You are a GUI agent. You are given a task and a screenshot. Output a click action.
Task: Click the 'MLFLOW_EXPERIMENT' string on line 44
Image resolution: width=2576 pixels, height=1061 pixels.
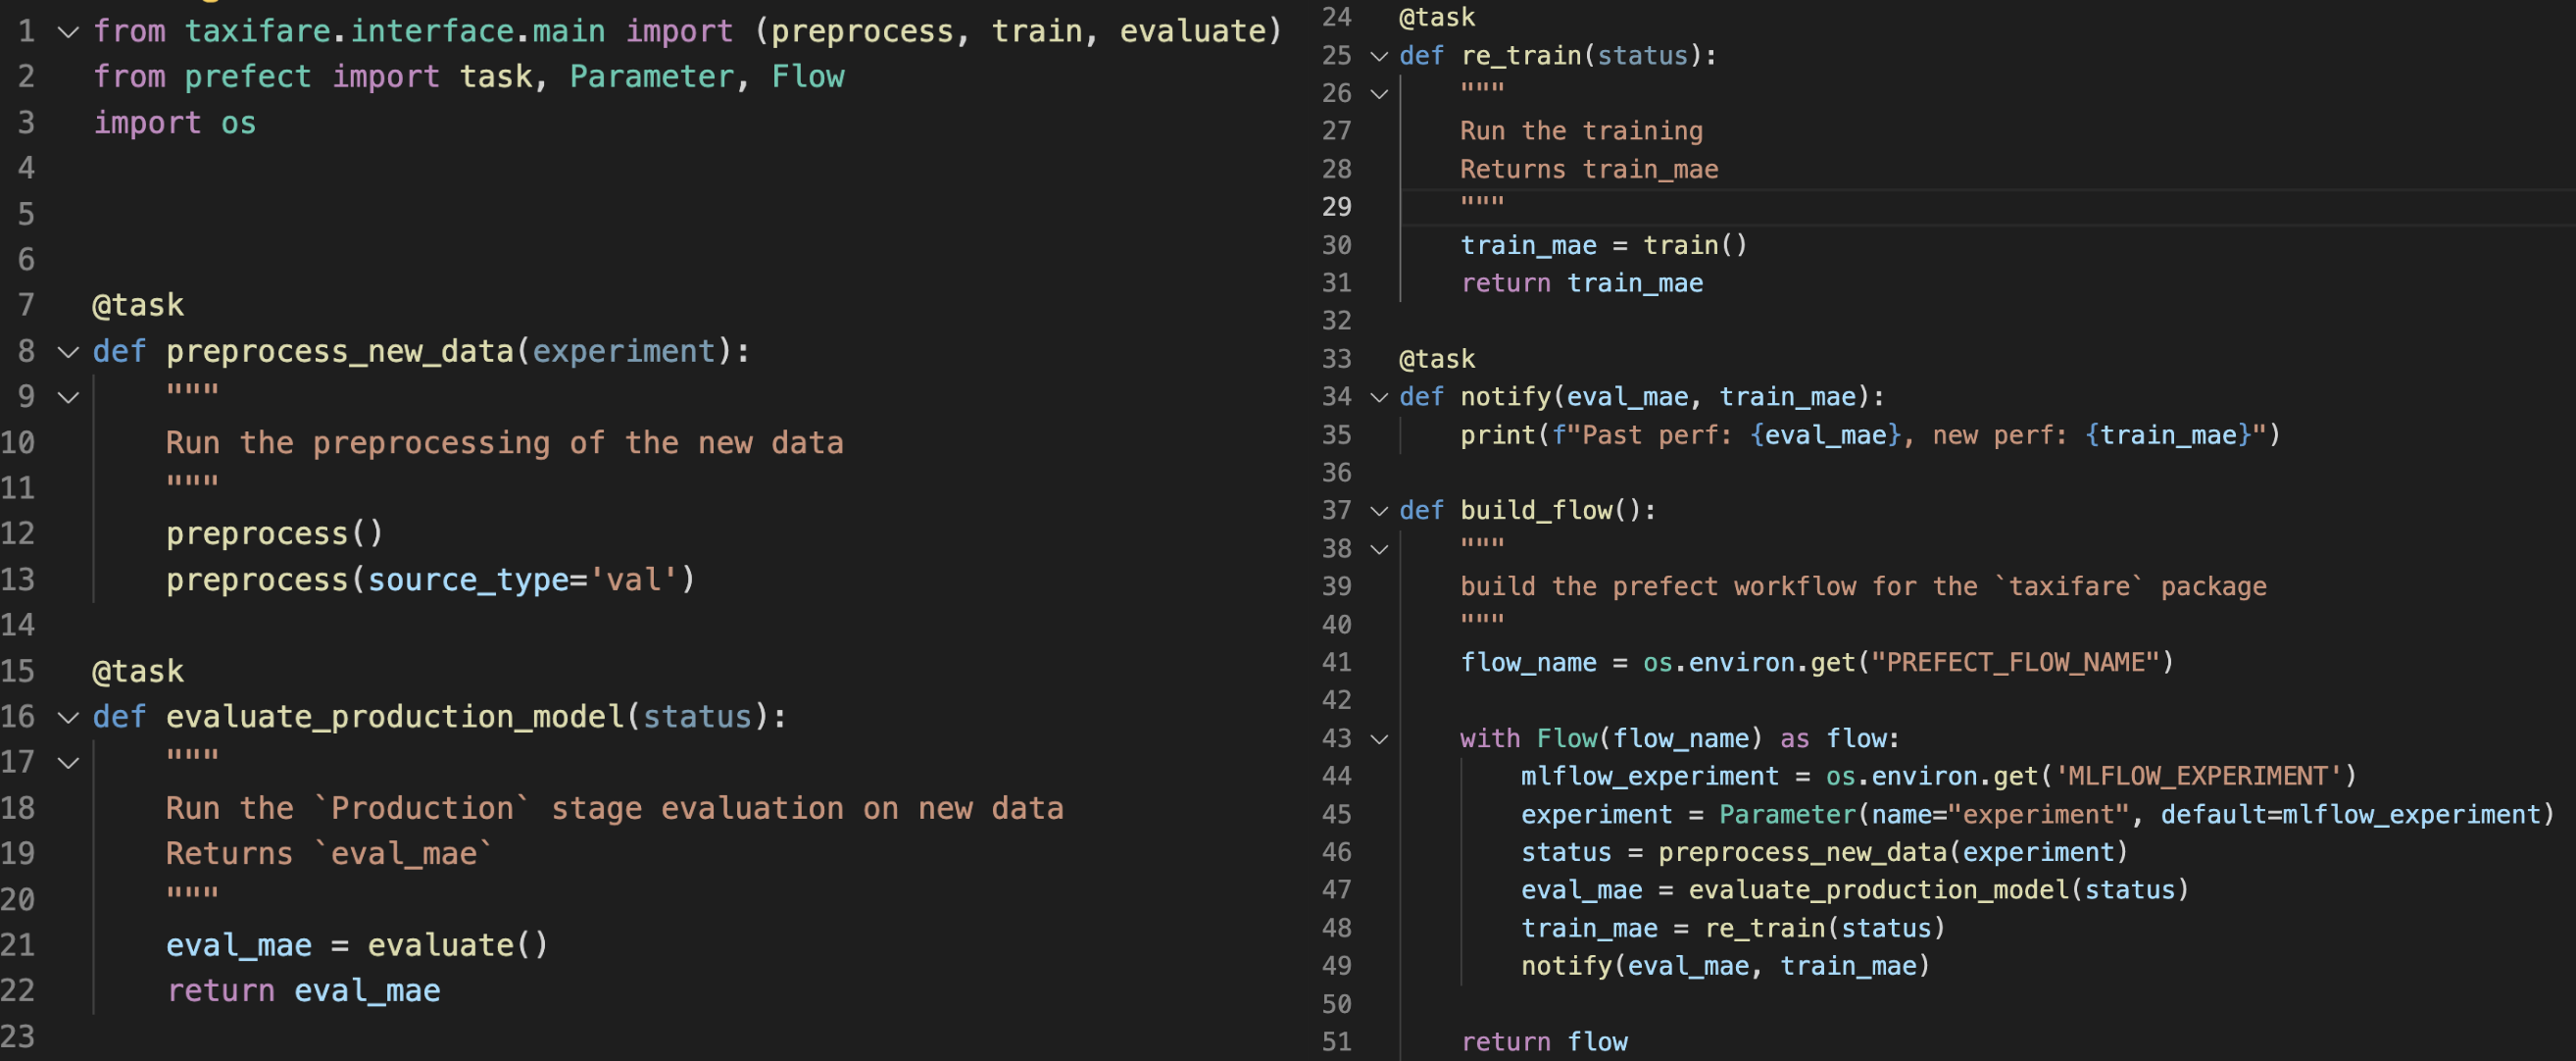(2198, 777)
